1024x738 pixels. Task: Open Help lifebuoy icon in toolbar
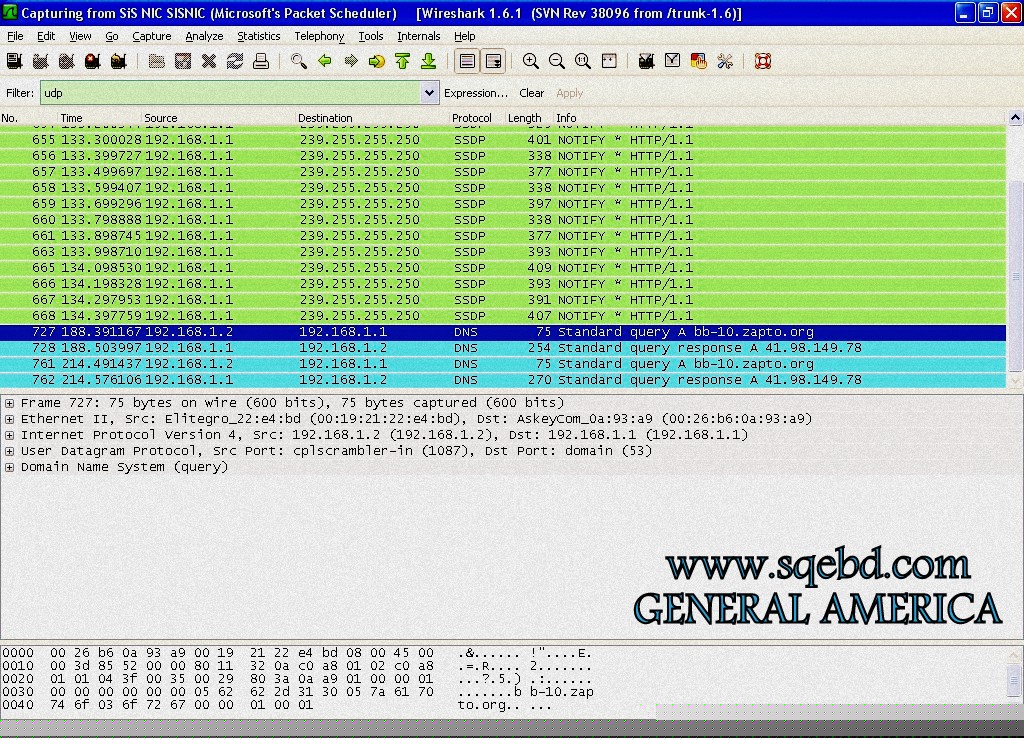tap(763, 62)
